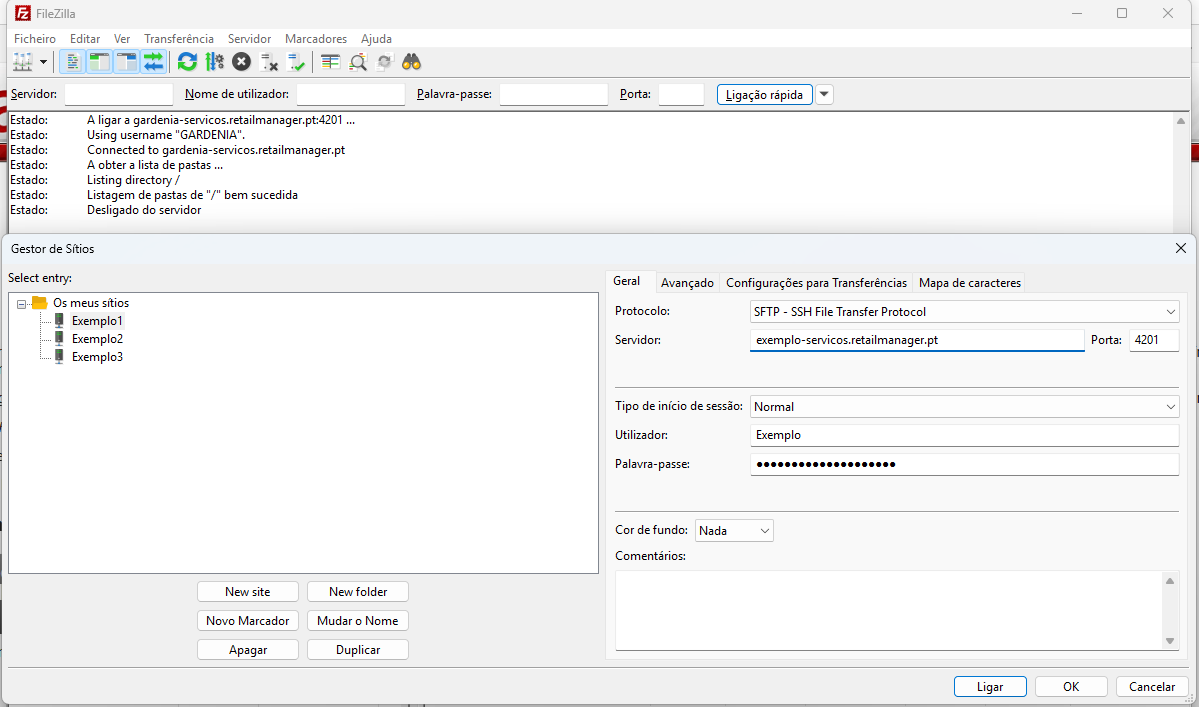Open the Ver menu
This screenshot has width=1199, height=707.
coord(122,38)
